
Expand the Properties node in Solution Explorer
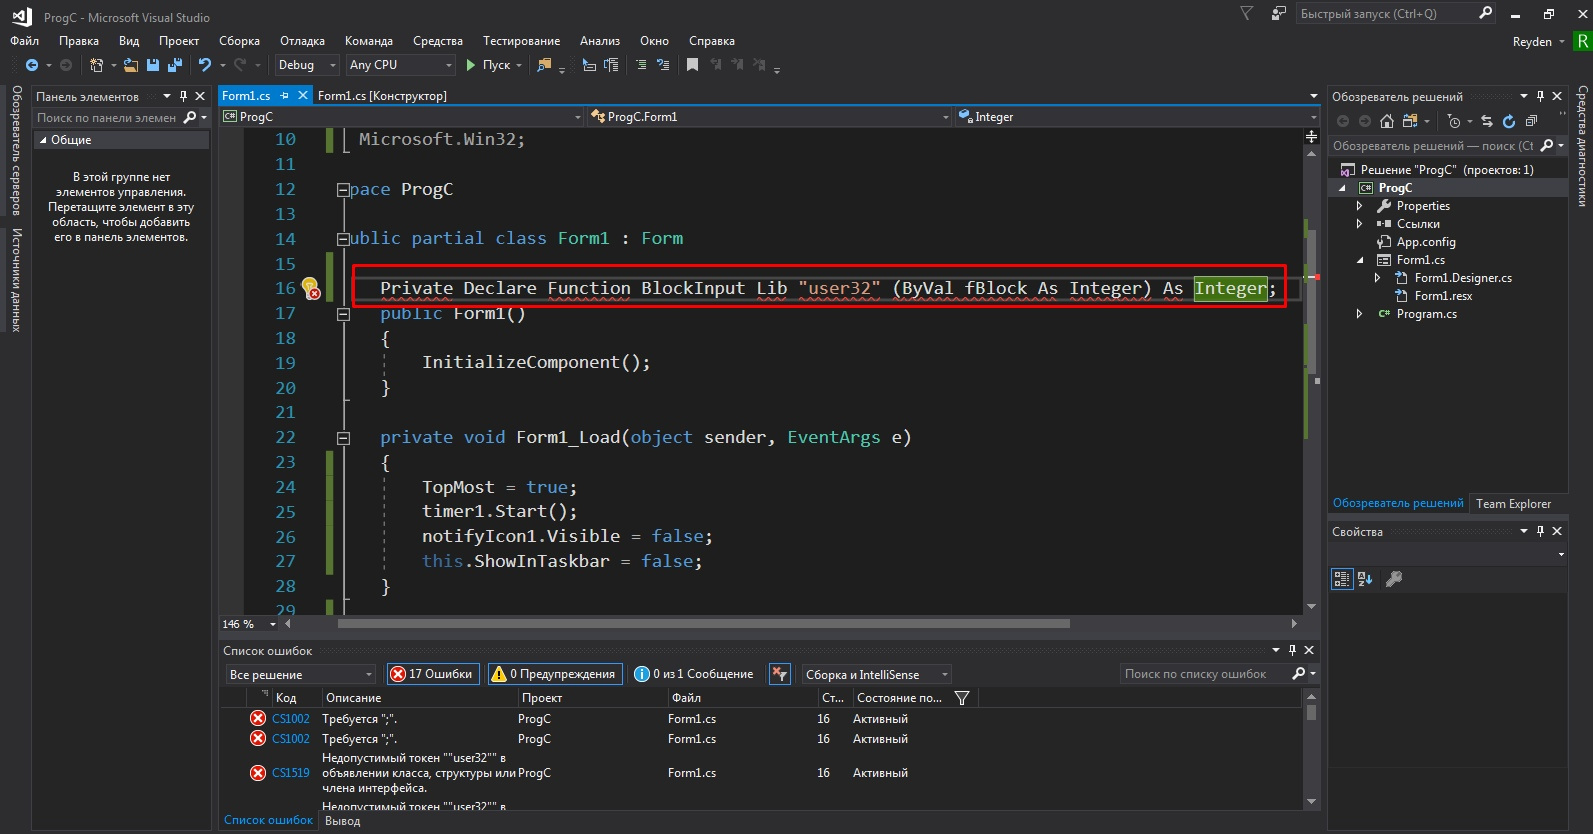pos(1359,206)
